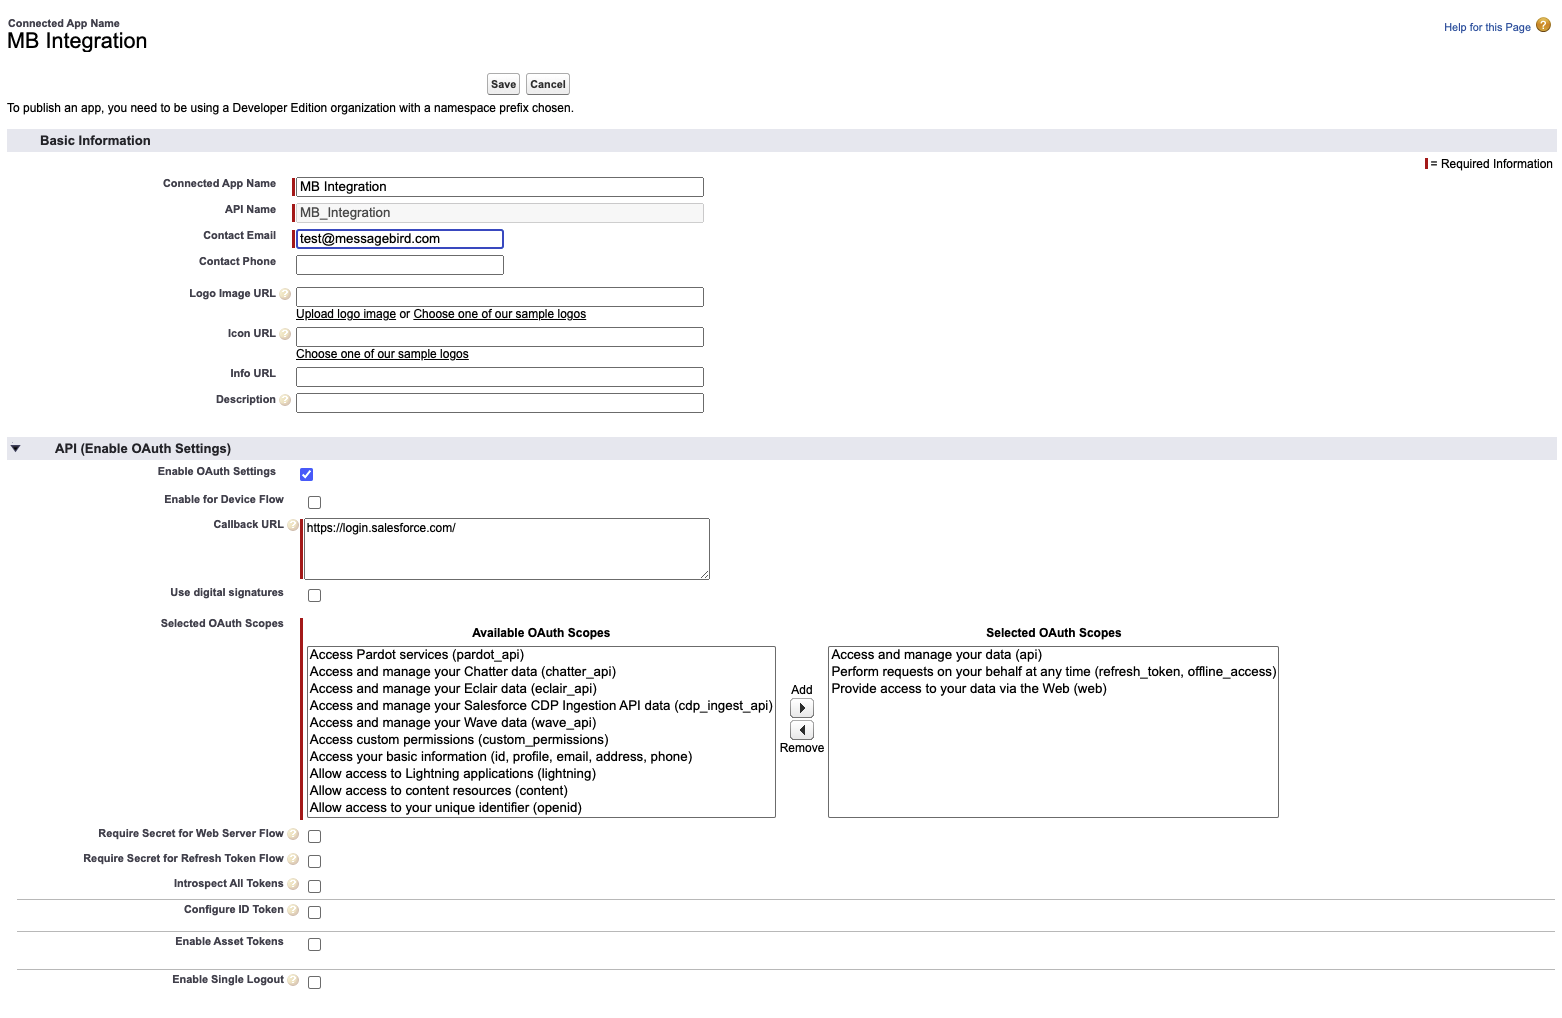This screenshot has width=1562, height=1018.
Task: Open help icon next to Callback URL
Action: [293, 525]
